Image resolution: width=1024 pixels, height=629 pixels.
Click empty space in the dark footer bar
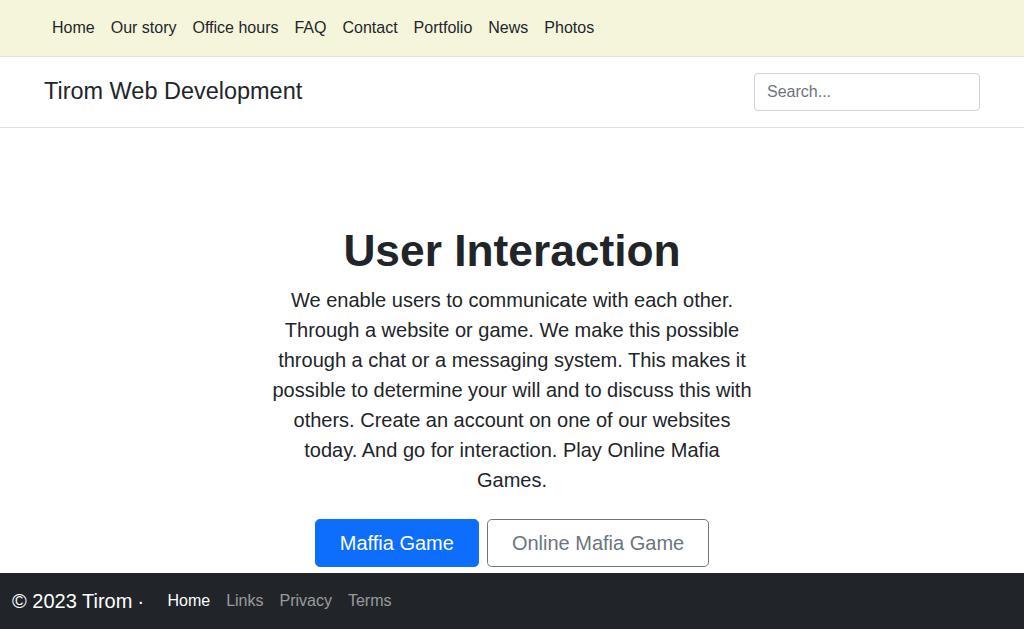click(x=700, y=601)
